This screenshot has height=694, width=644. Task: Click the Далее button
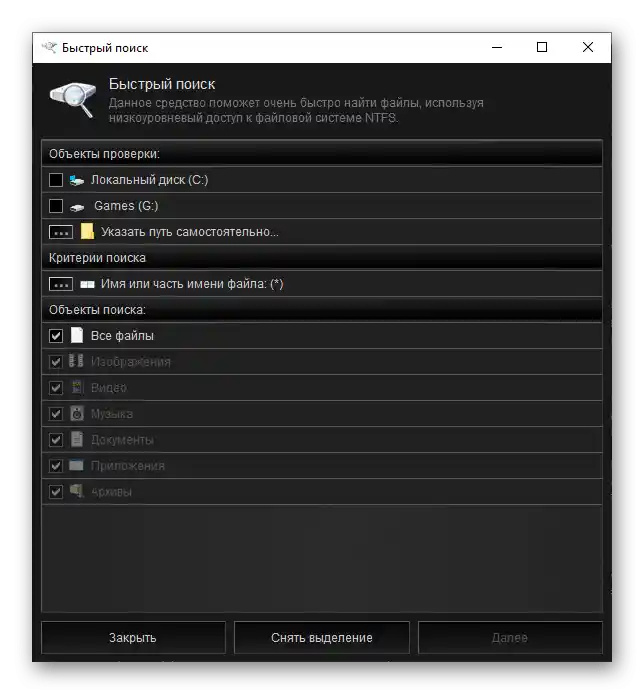510,638
